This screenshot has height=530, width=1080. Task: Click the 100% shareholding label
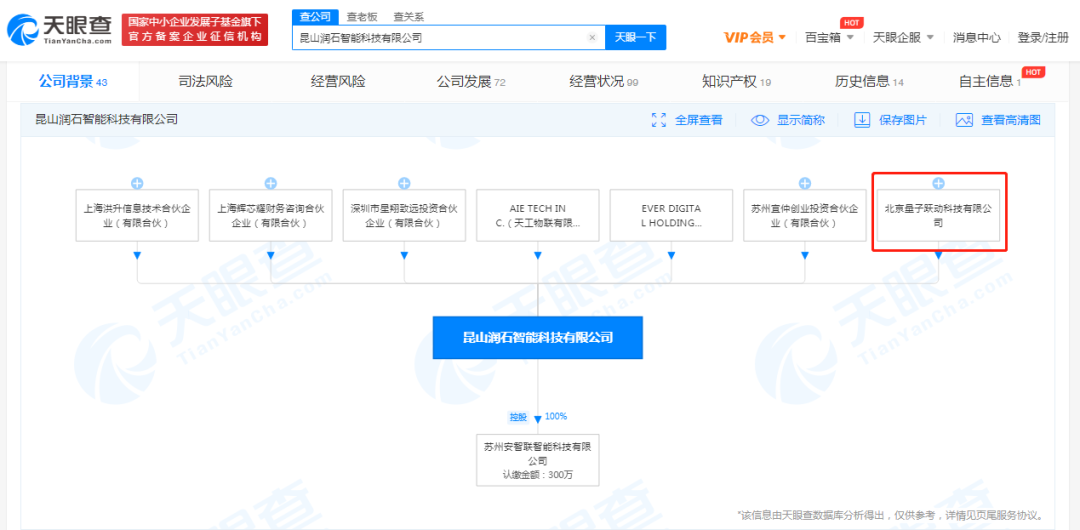pos(556,416)
